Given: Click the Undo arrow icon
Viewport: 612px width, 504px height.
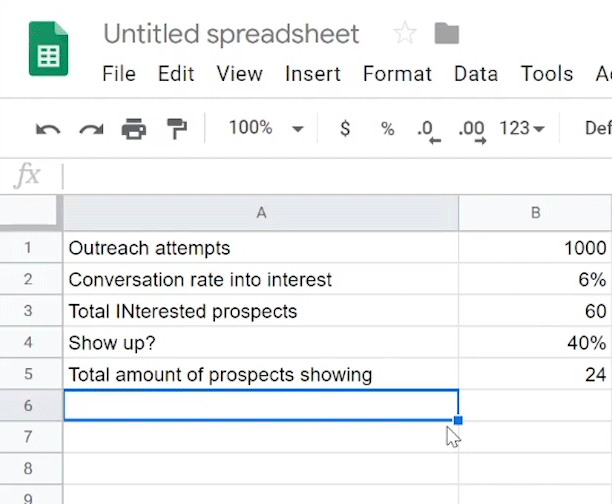Looking at the screenshot, I should coord(47,128).
